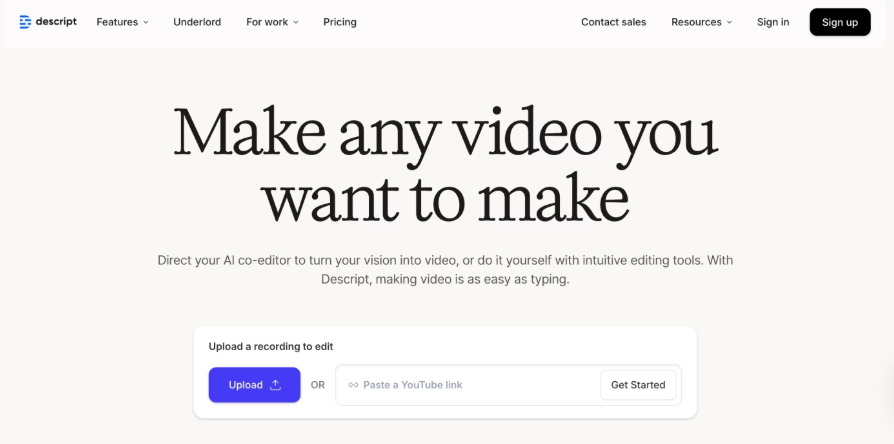The width and height of the screenshot is (894, 444).
Task: Open the Features menu
Action: click(116, 22)
